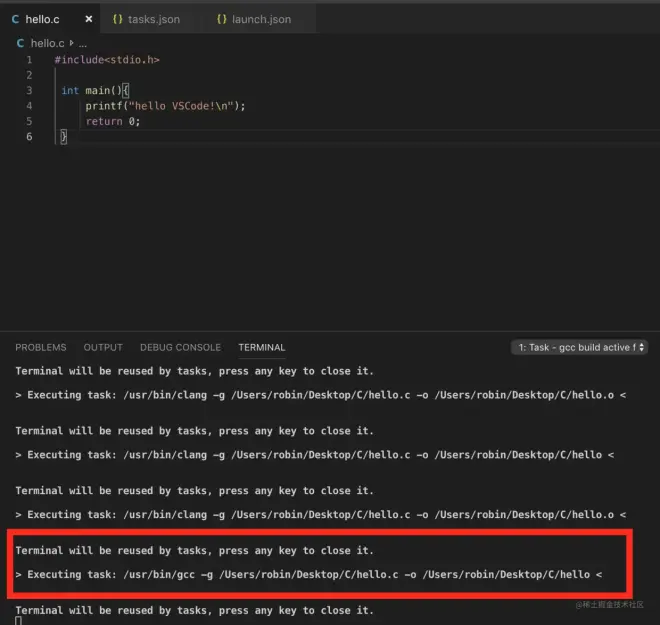Click line number 5 in the gutter
Image resolution: width=660 pixels, height=625 pixels.
[x=29, y=121]
